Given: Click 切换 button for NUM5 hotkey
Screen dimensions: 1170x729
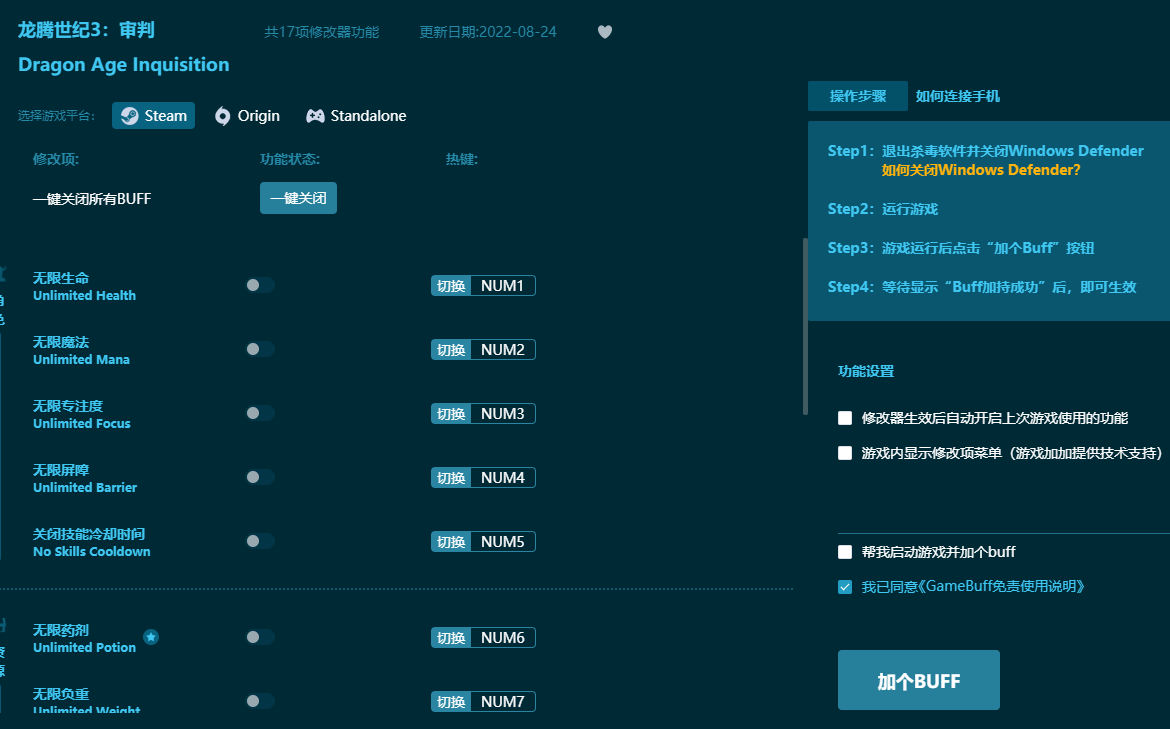Looking at the screenshot, I should pos(451,542).
